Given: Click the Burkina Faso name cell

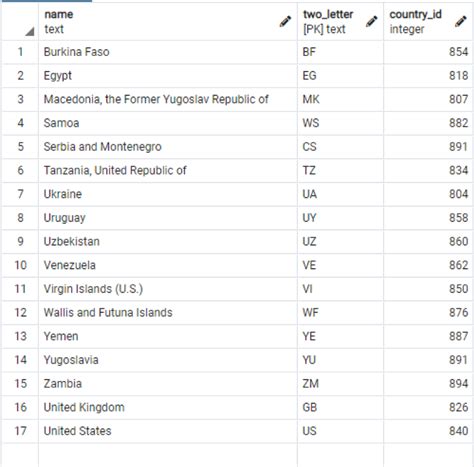Looking at the screenshot, I should (168, 52).
